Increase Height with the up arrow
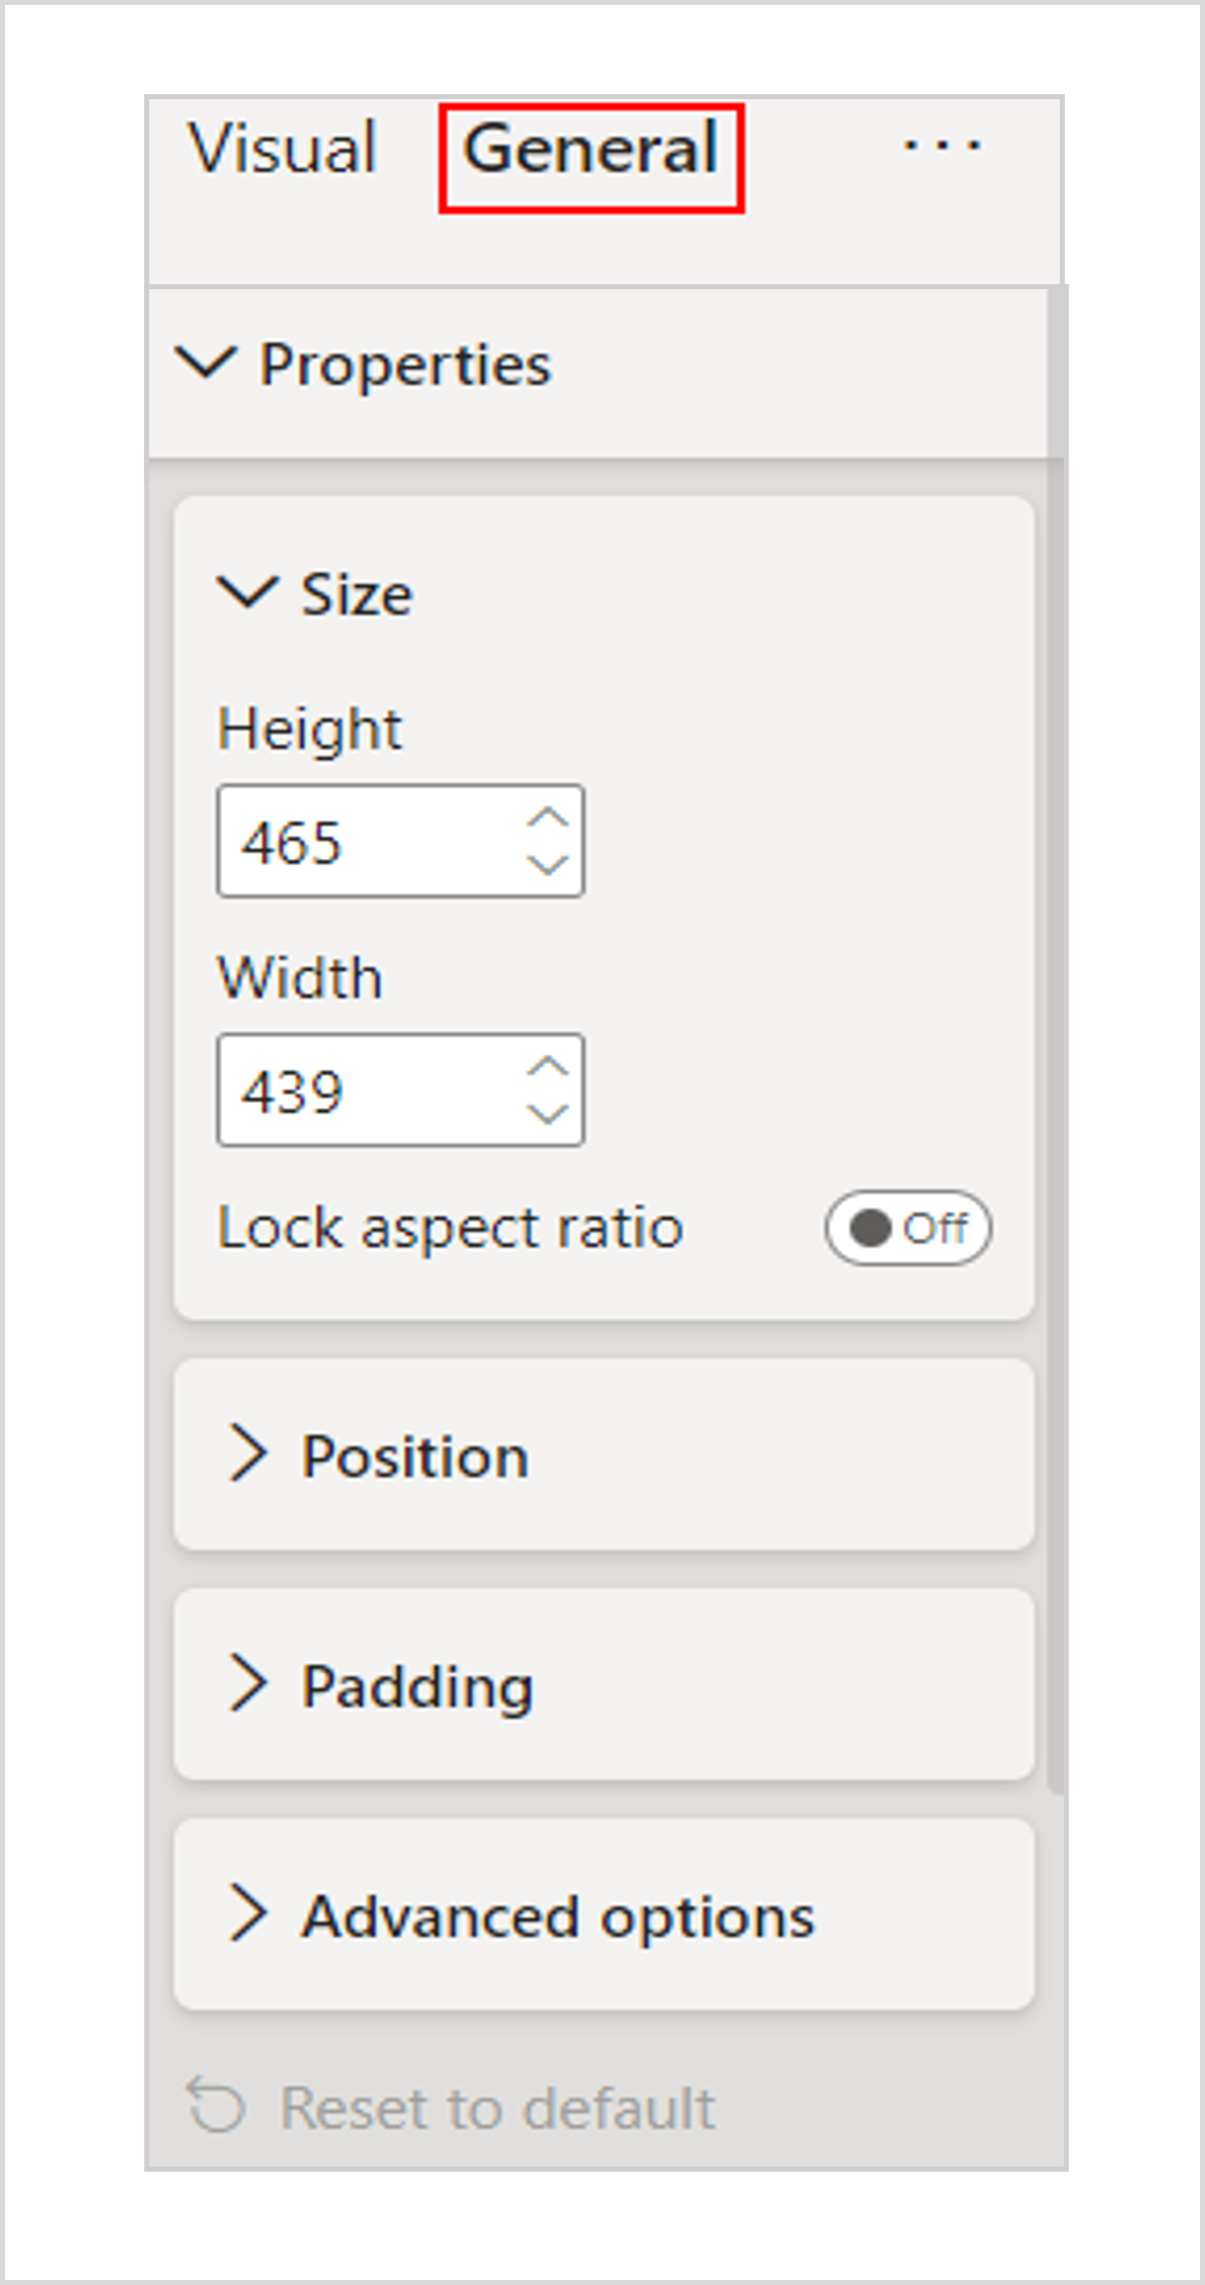The image size is (1205, 2285). click(x=548, y=817)
